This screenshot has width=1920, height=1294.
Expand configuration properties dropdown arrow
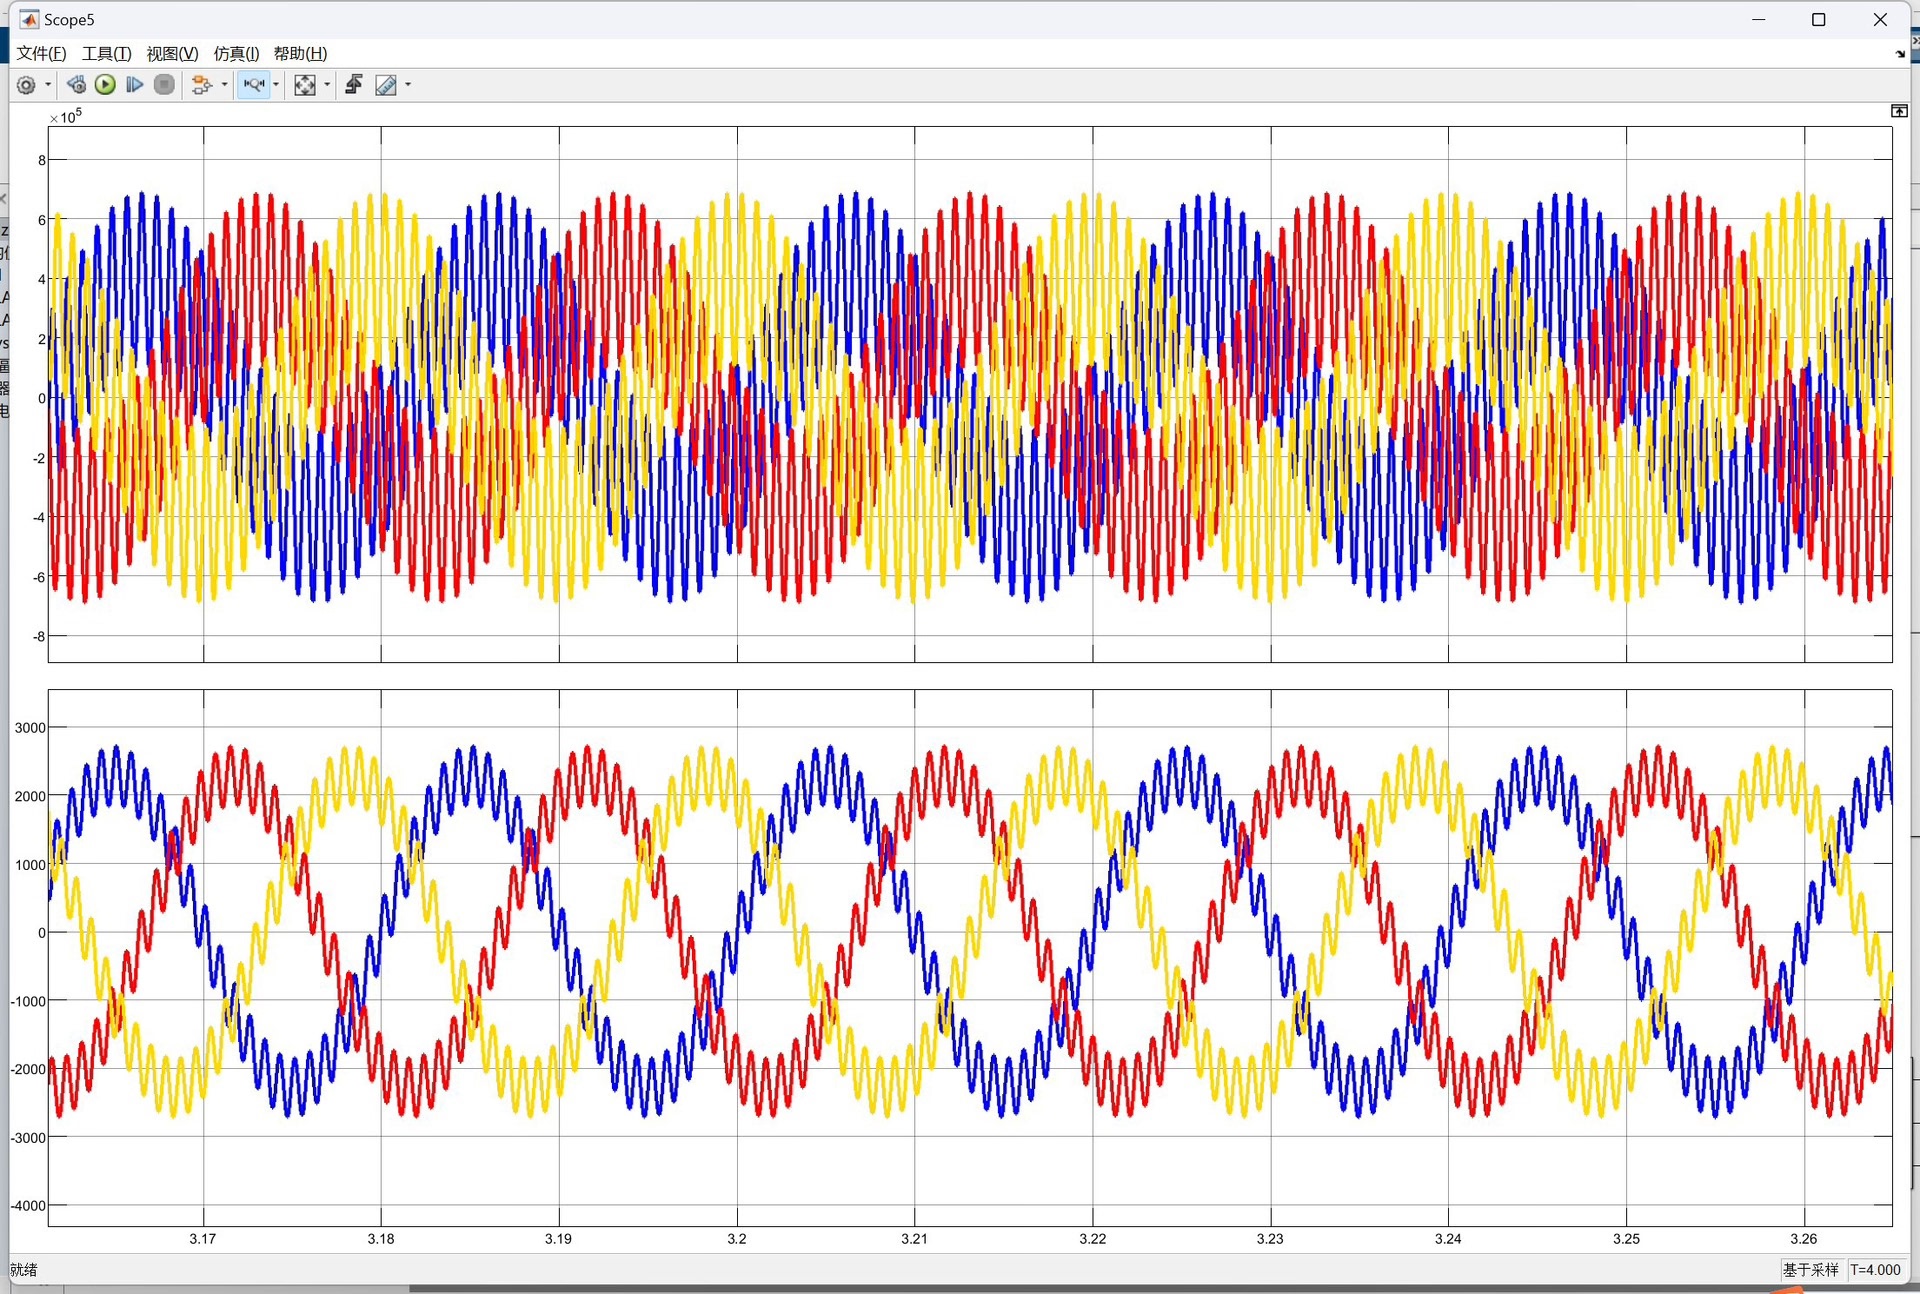point(48,85)
